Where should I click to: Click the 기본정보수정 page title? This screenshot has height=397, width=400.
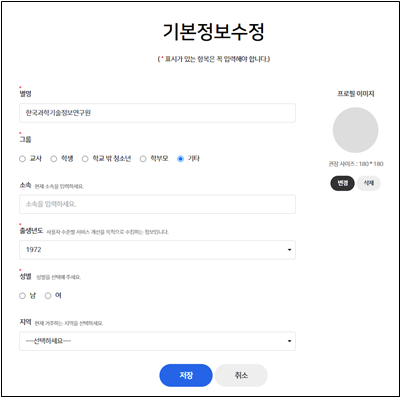click(214, 32)
